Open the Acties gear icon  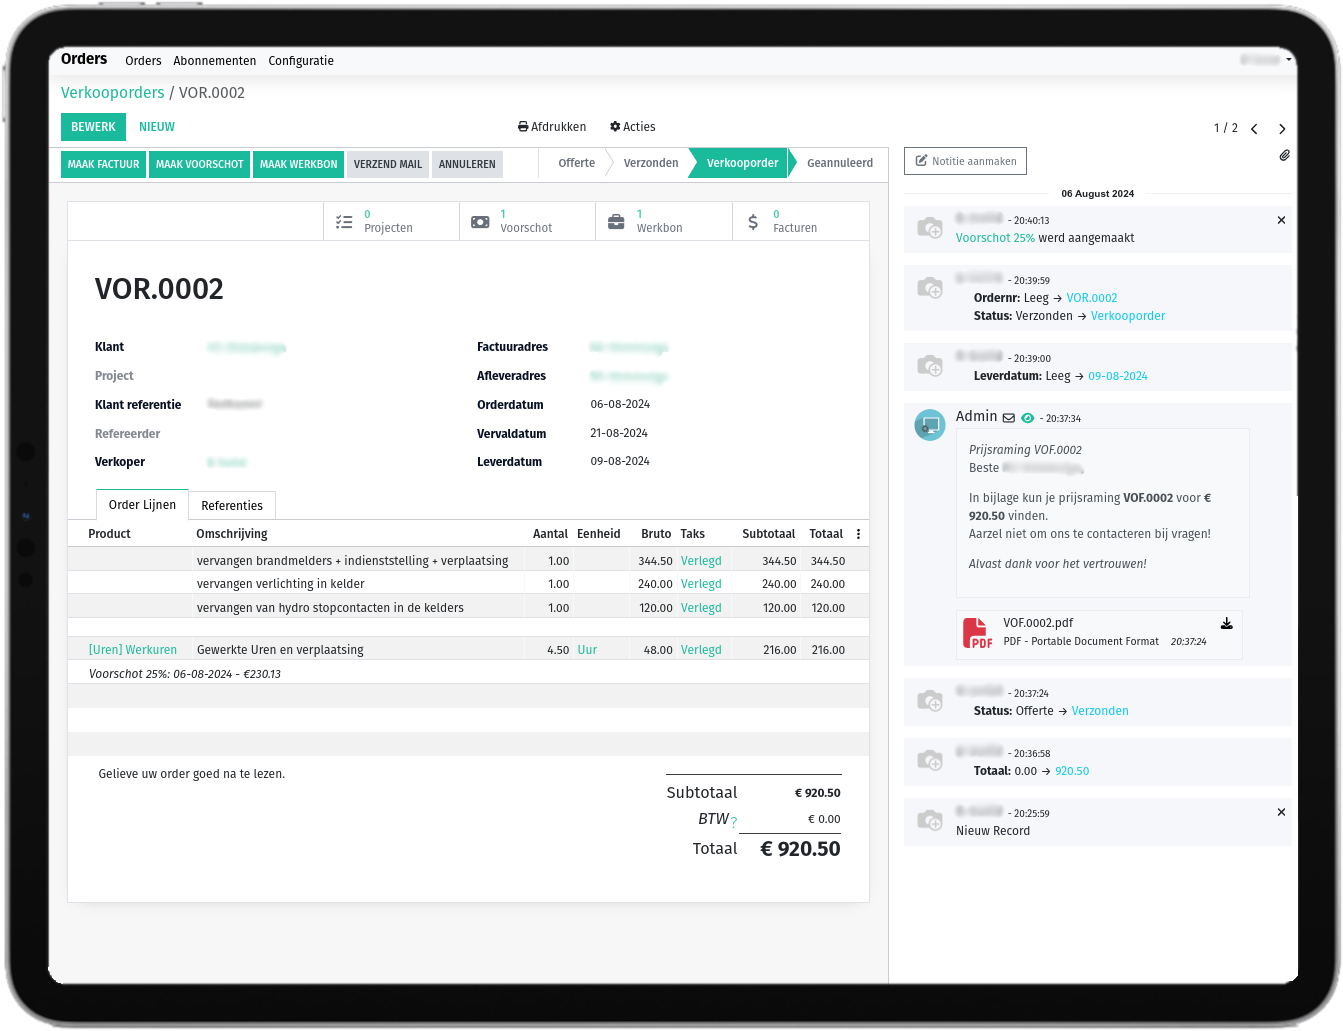click(615, 126)
